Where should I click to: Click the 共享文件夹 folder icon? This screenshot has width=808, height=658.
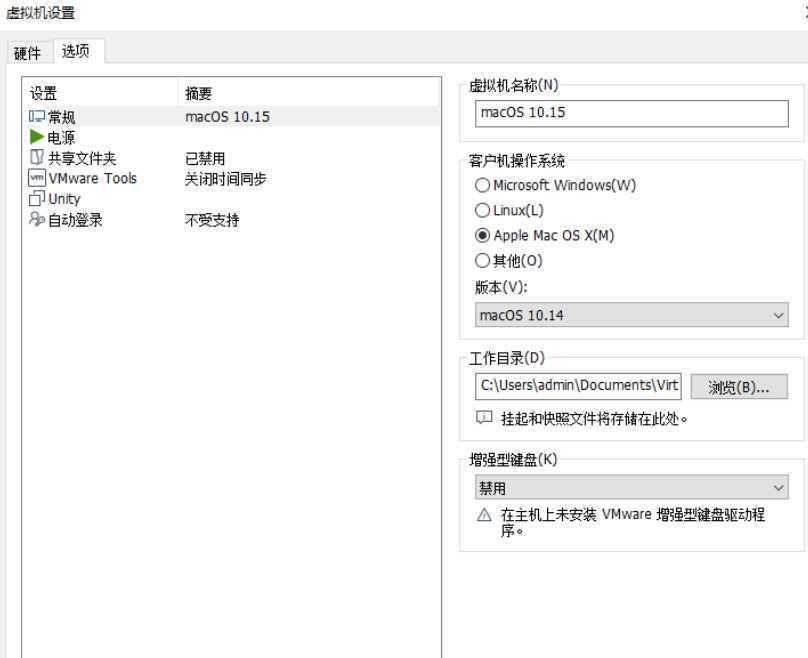point(37,157)
